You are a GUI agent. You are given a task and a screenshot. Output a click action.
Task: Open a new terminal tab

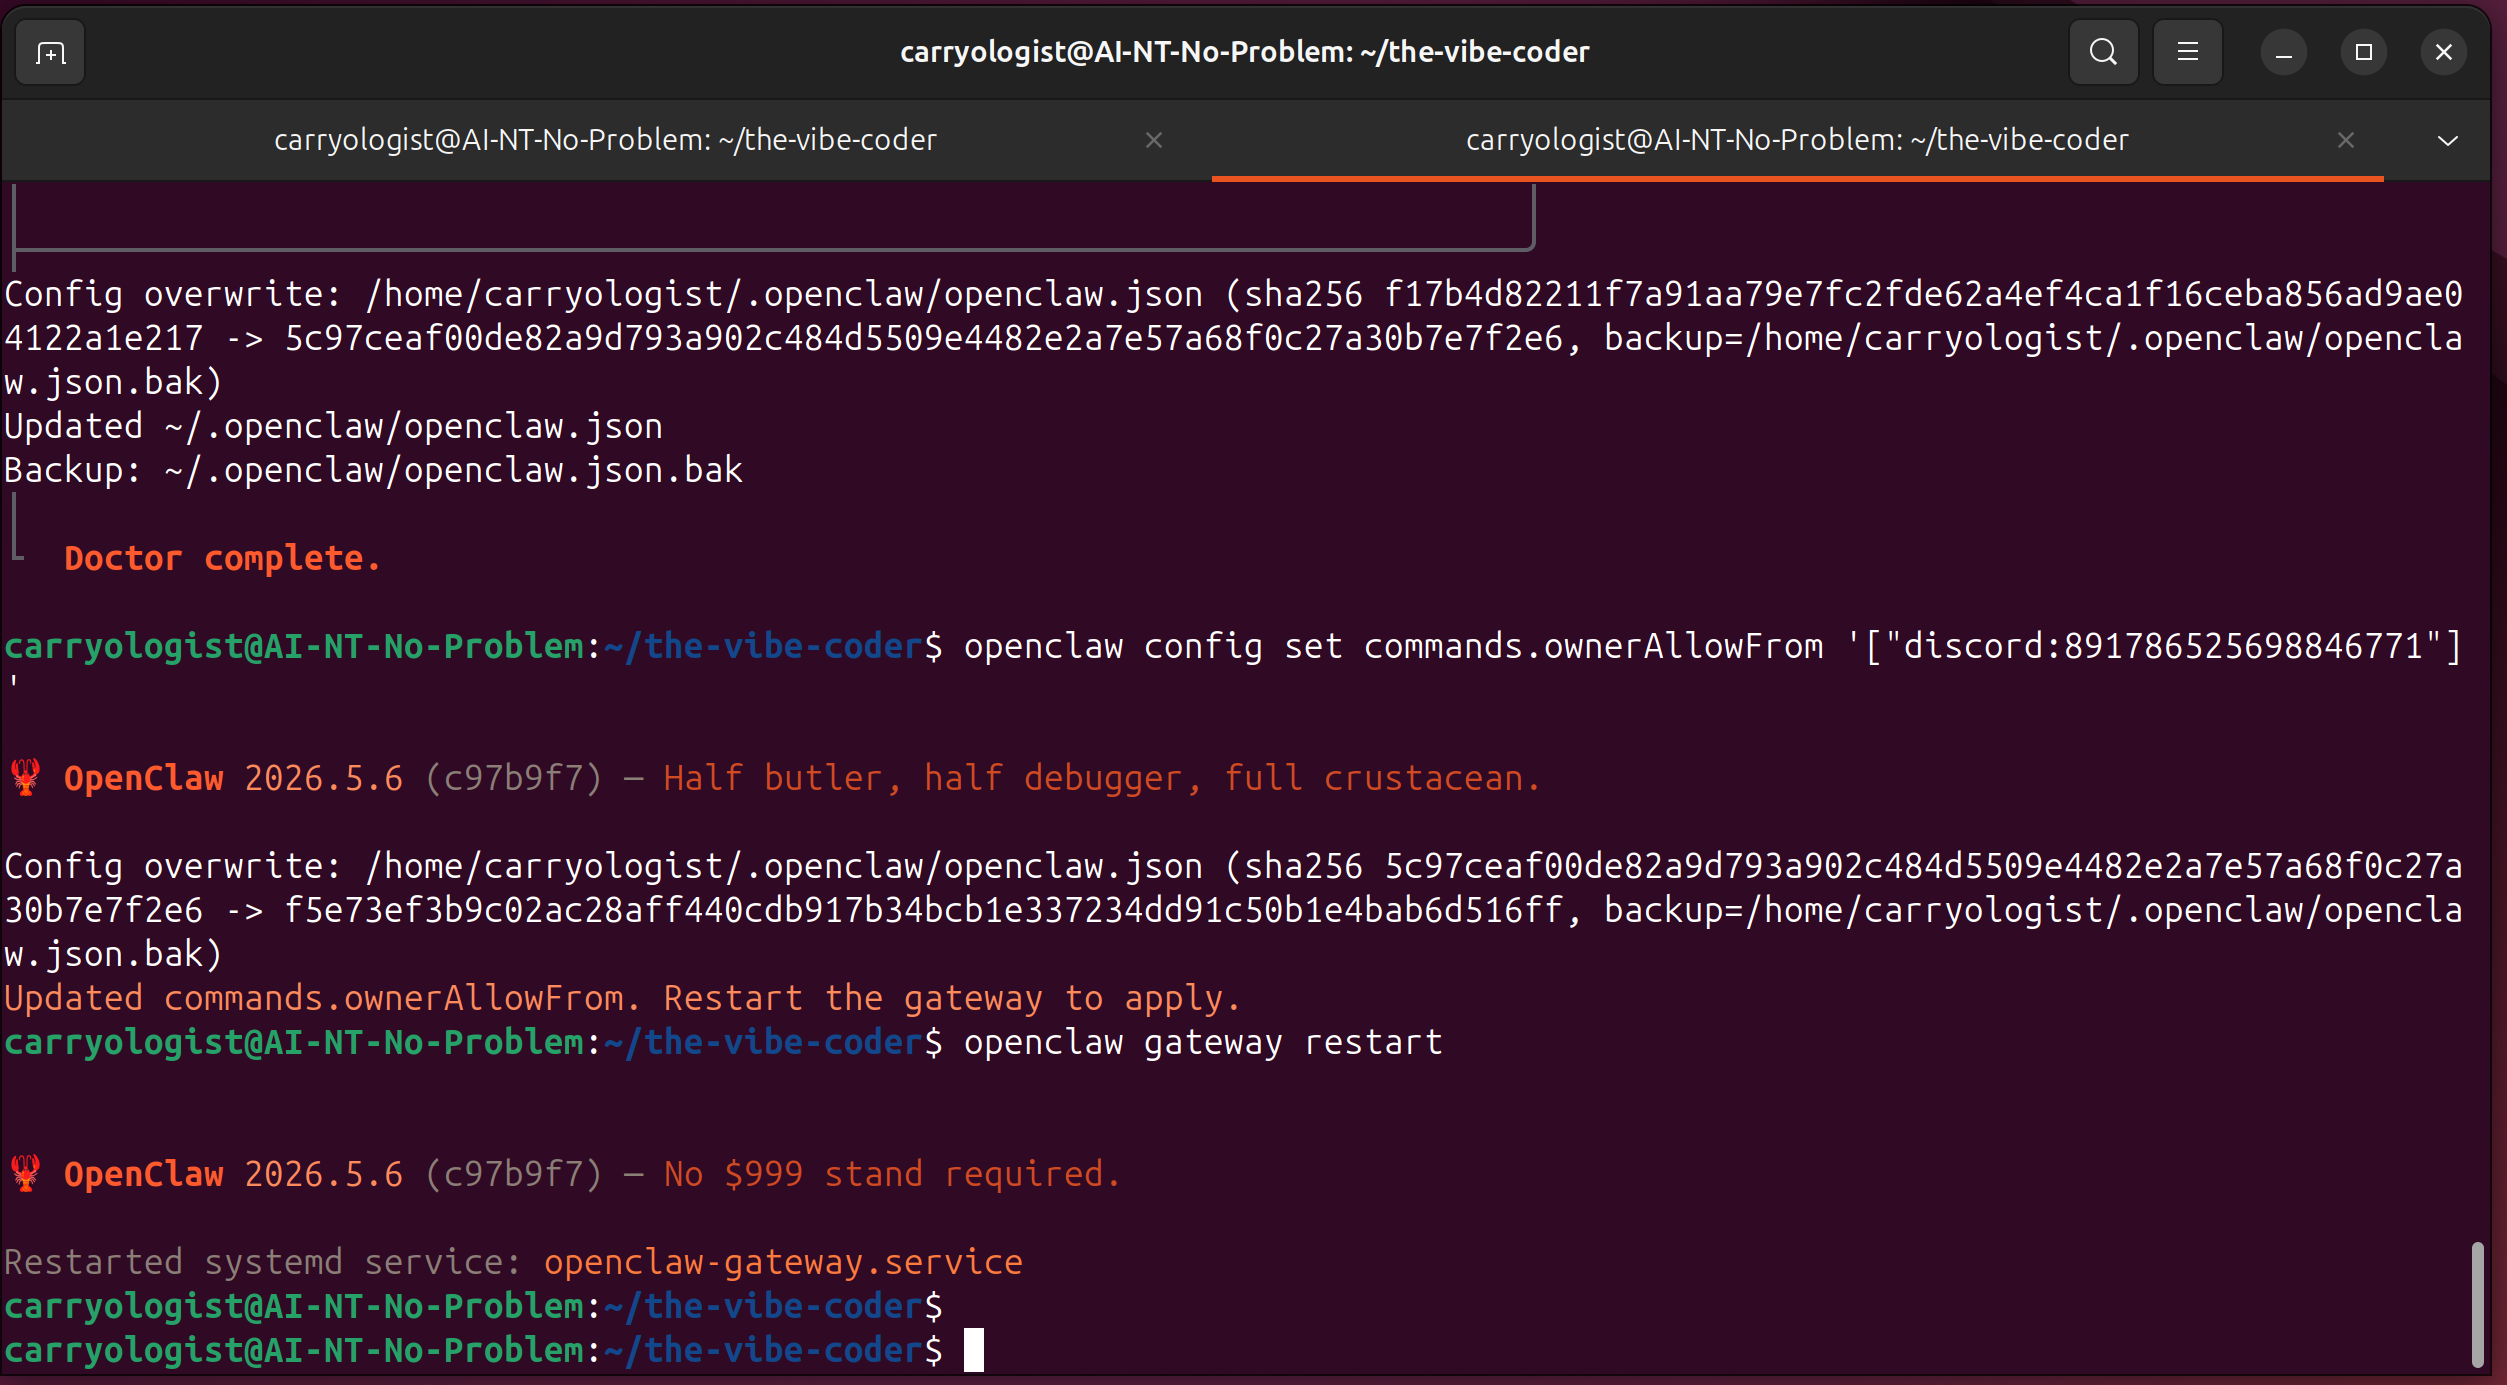pos(50,52)
